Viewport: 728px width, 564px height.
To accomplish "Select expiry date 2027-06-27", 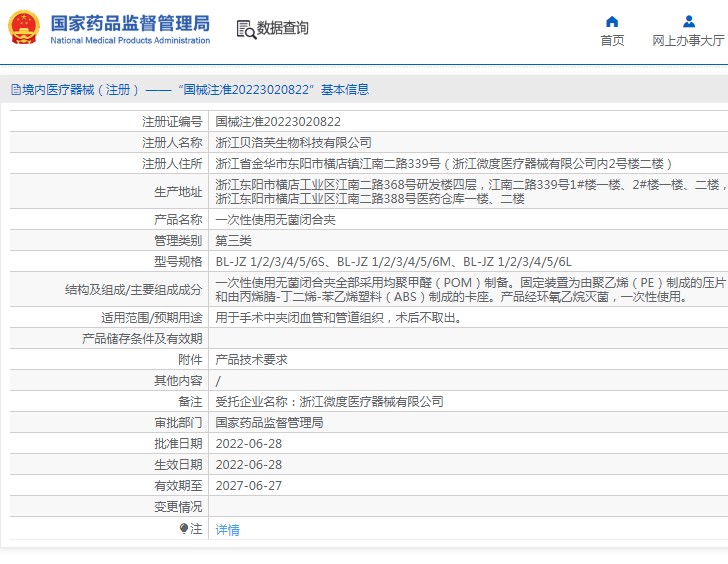I will (249, 486).
